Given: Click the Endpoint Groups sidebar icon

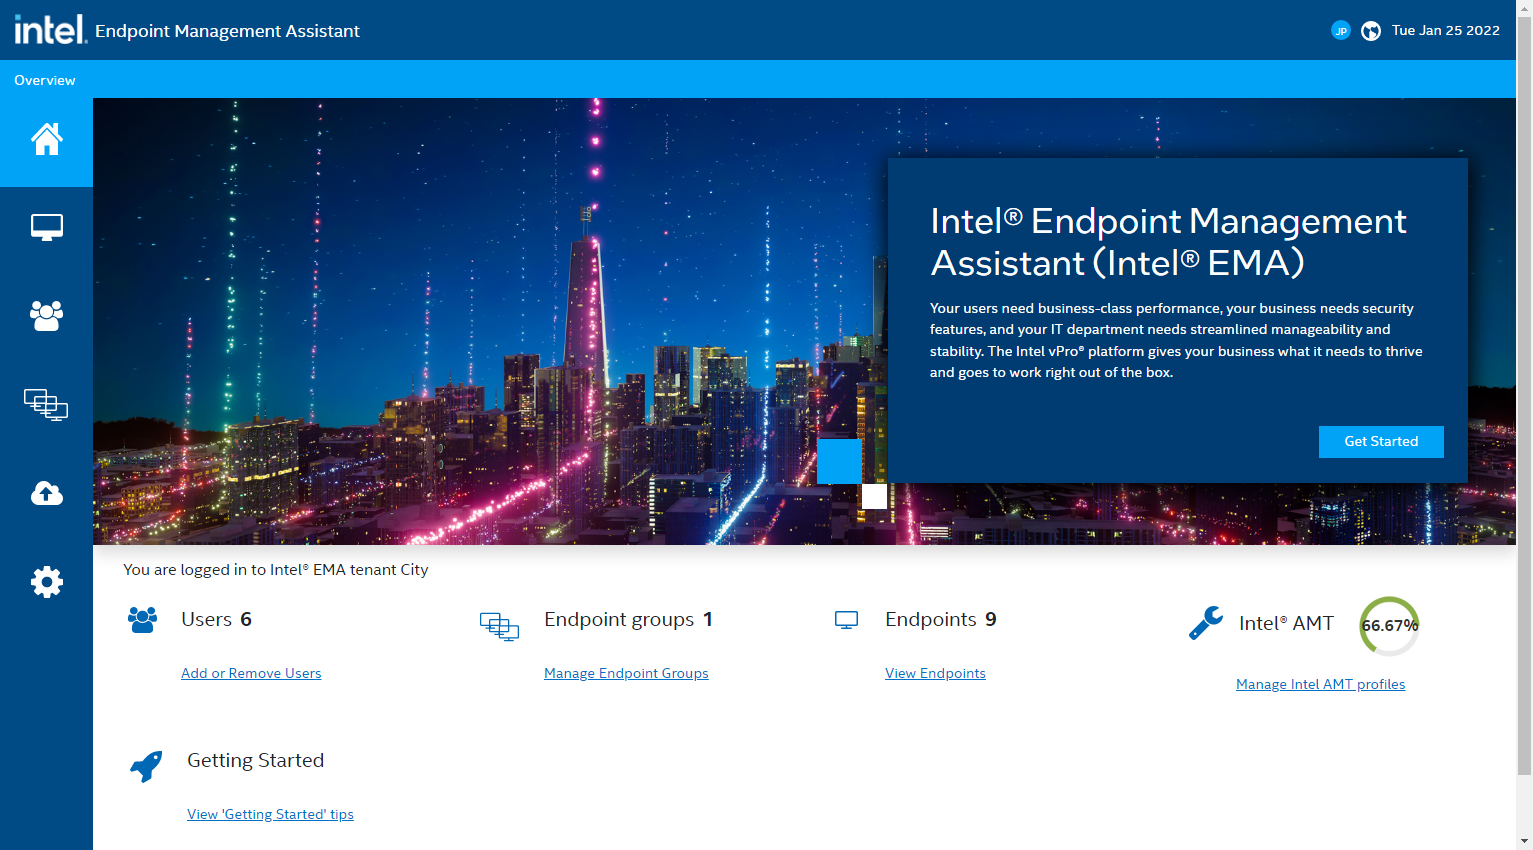Looking at the screenshot, I should (x=46, y=405).
